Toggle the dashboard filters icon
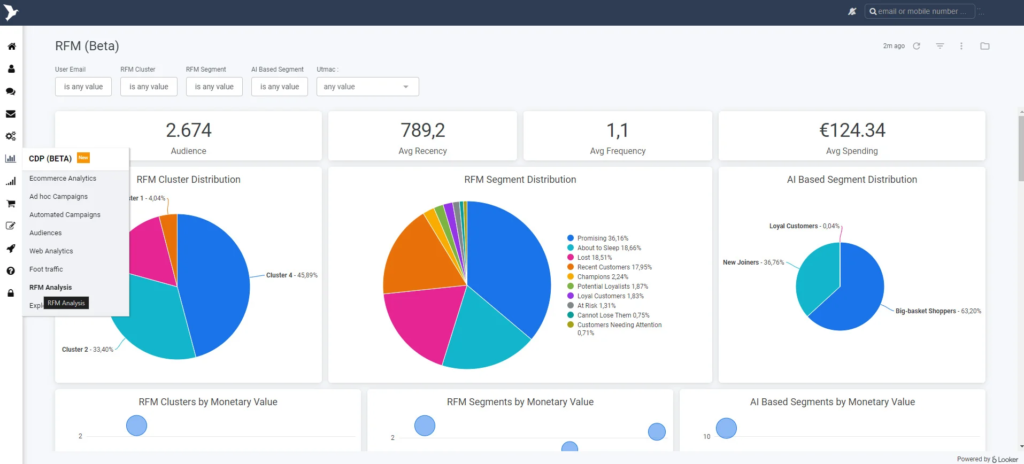This screenshot has width=1024, height=464. 939,46
